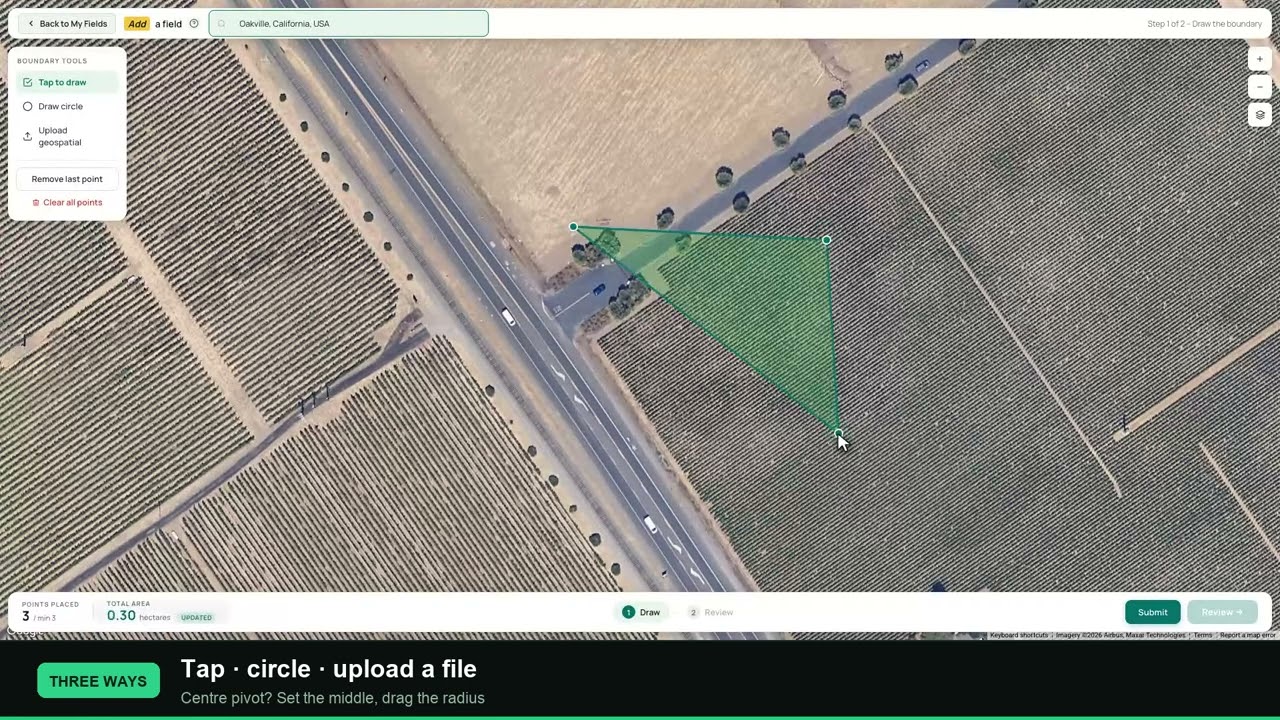Click the BOUNDARY TOOLS heading
This screenshot has height=720, width=1280.
point(52,61)
